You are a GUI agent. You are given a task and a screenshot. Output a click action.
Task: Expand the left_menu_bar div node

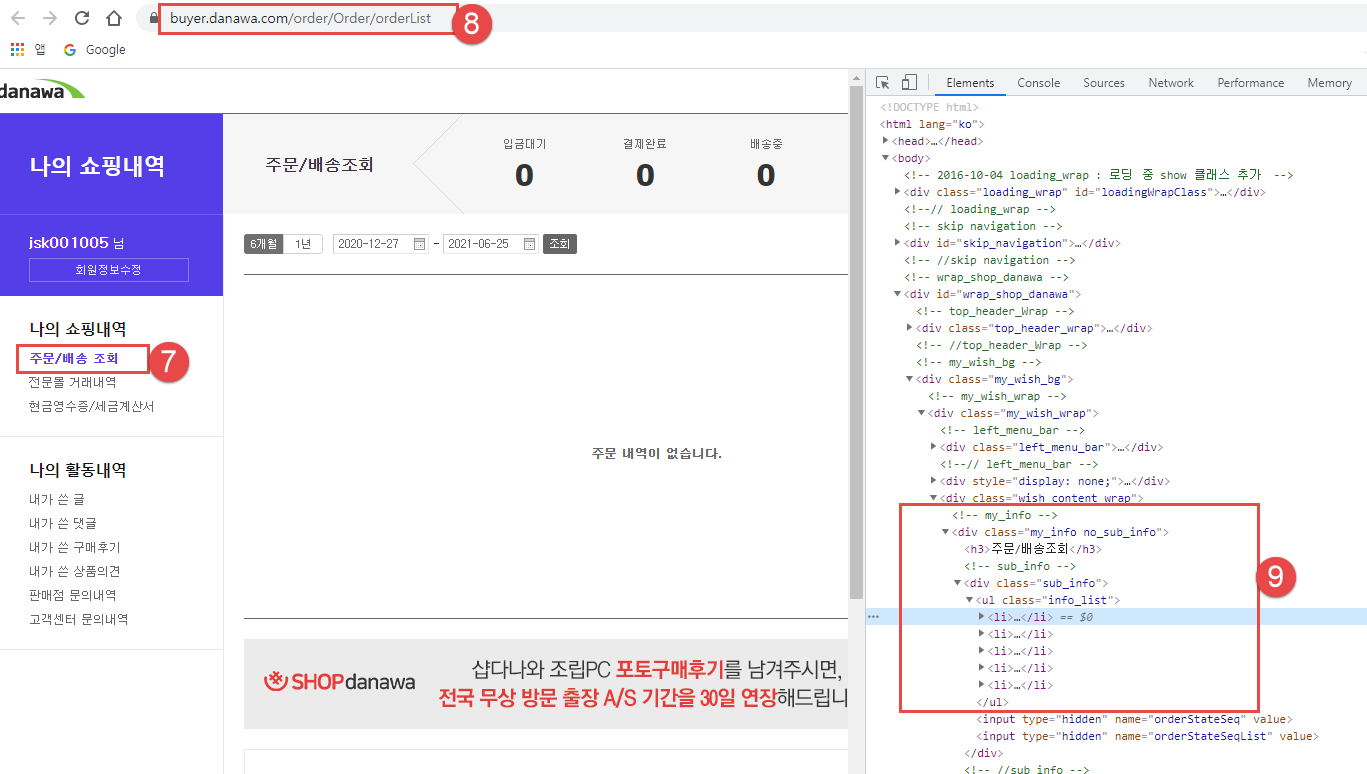tap(934, 447)
